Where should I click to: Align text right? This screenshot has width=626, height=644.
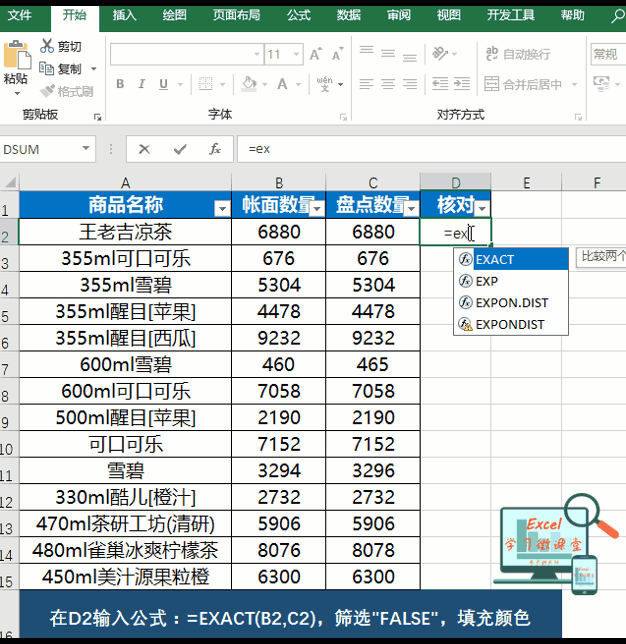click(410, 84)
